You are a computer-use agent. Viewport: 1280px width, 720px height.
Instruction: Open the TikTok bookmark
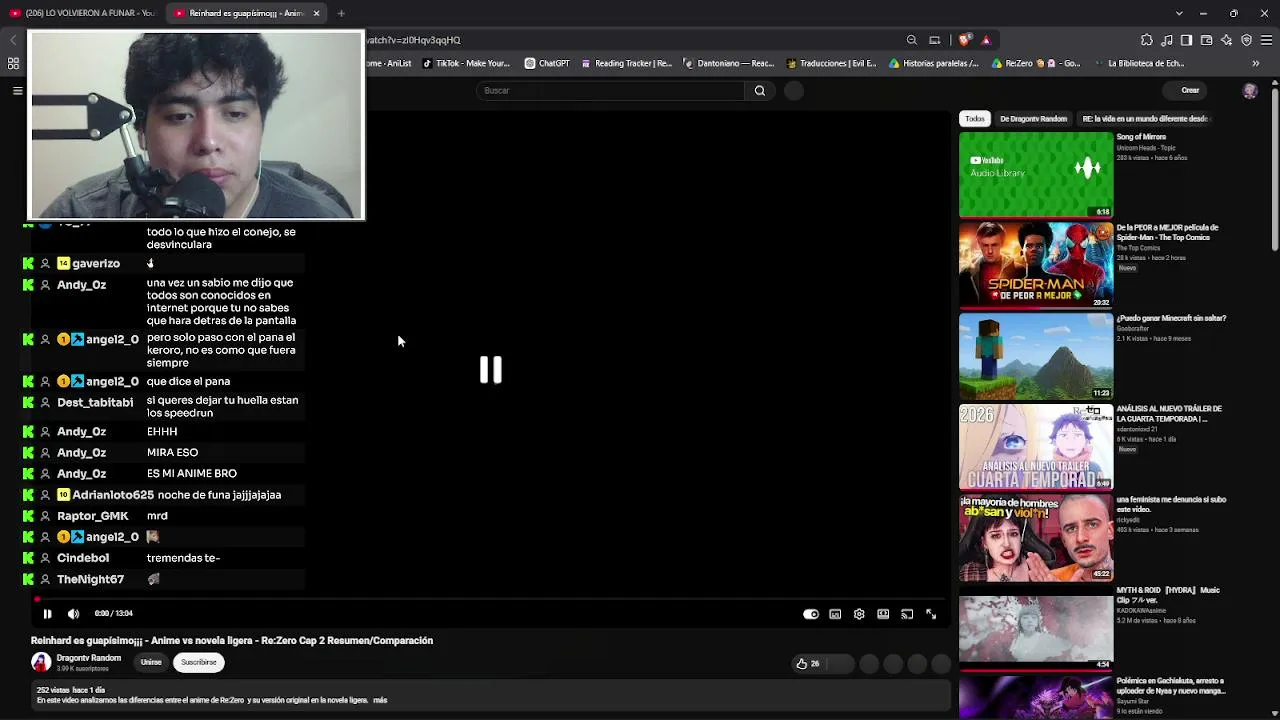coord(466,63)
